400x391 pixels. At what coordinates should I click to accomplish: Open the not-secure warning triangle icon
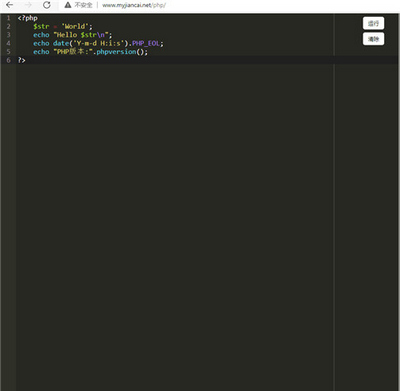(x=68, y=5)
